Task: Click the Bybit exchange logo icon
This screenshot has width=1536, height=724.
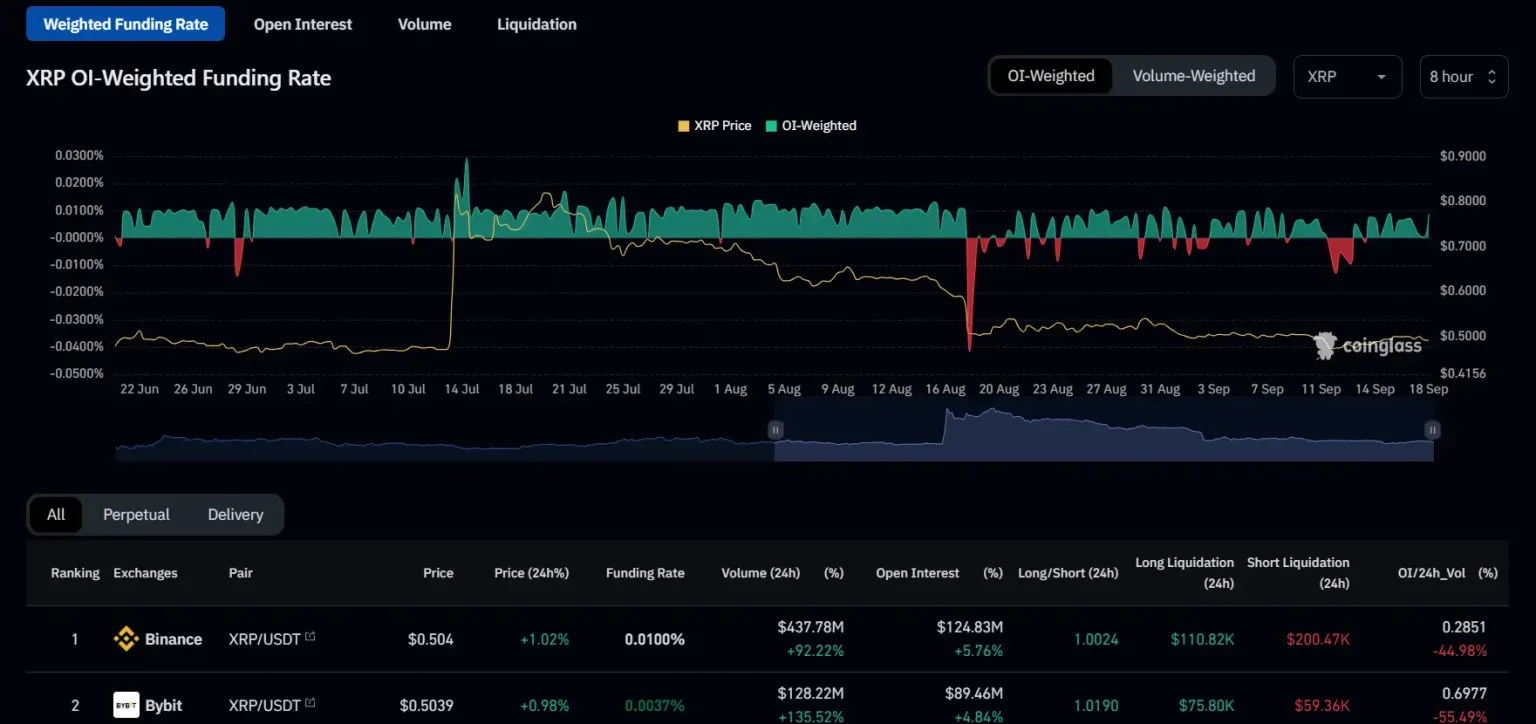Action: click(x=126, y=705)
